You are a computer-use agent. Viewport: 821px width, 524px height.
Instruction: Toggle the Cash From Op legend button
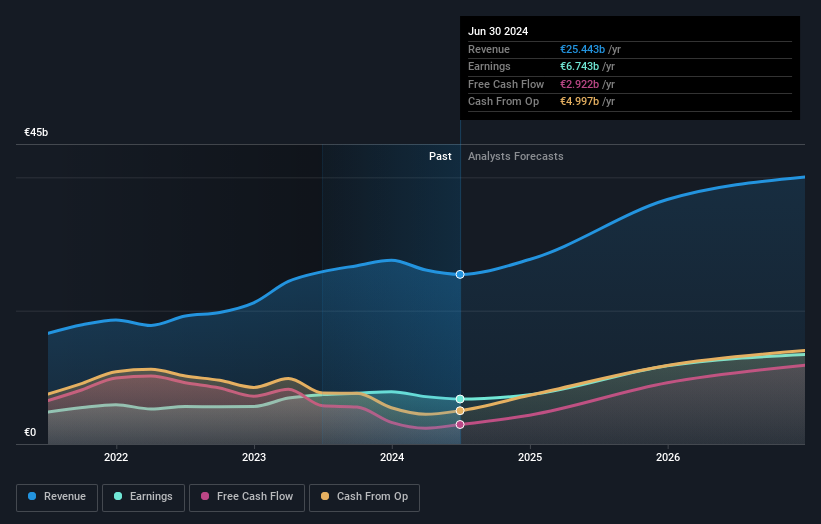364,497
